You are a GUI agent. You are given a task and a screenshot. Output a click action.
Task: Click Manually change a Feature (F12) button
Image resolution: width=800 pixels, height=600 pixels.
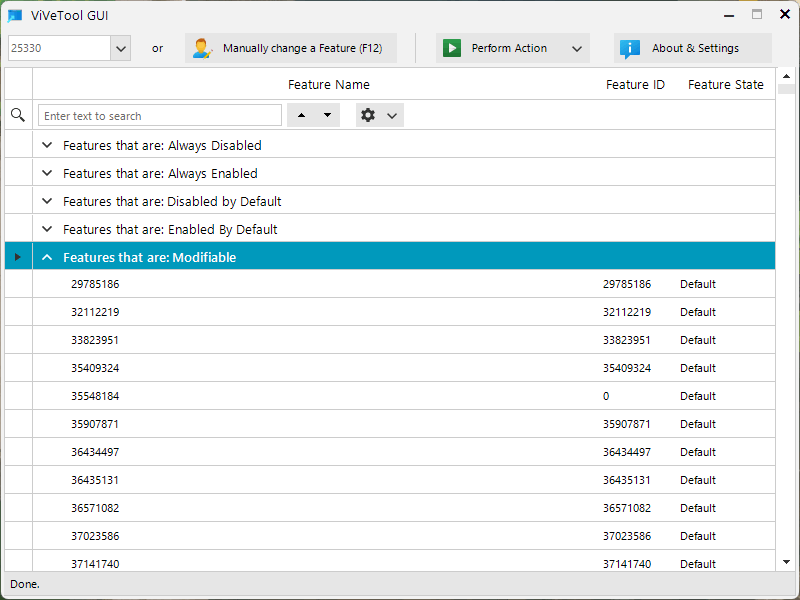click(x=291, y=48)
